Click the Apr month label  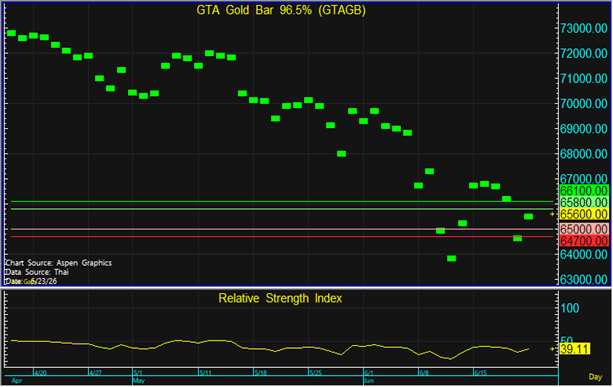17,380
